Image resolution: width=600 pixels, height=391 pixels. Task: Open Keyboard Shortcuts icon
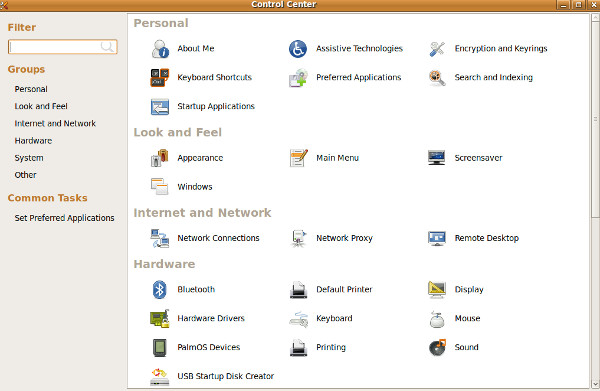[x=160, y=78]
